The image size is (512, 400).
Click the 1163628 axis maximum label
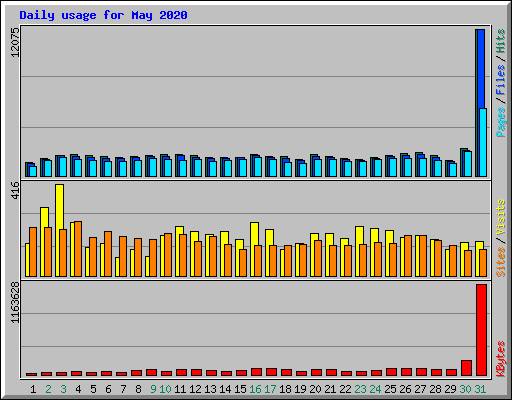click(x=15, y=303)
